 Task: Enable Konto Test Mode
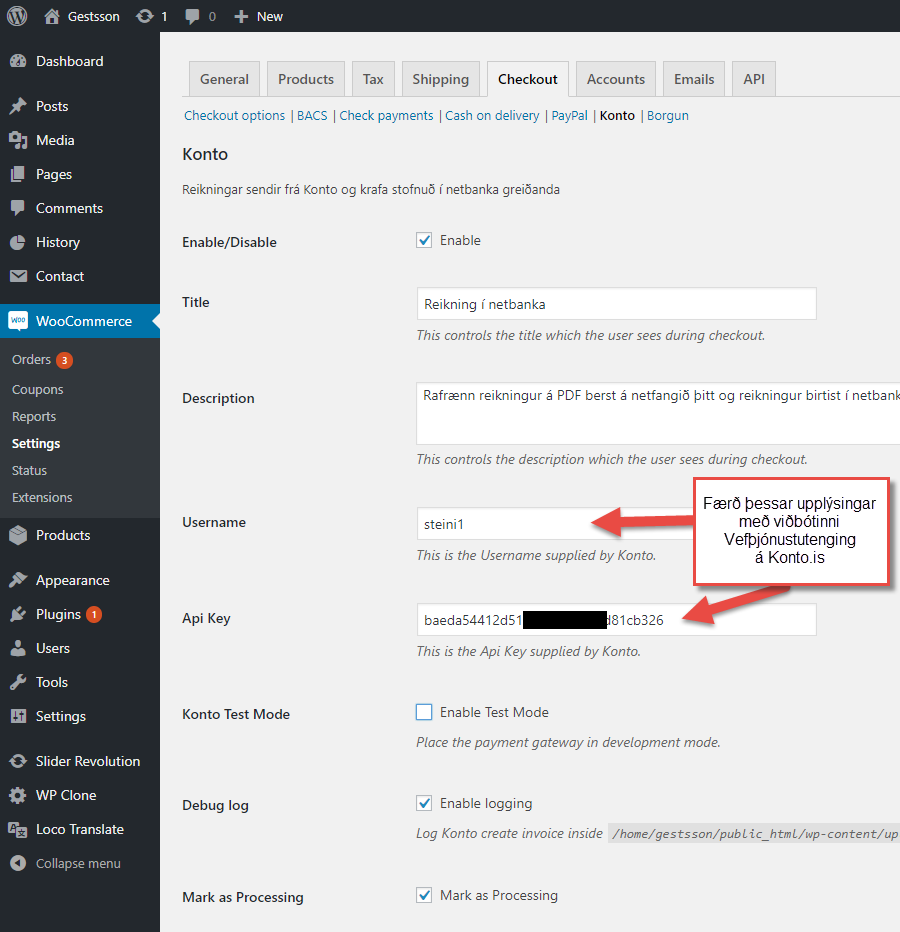[424, 712]
